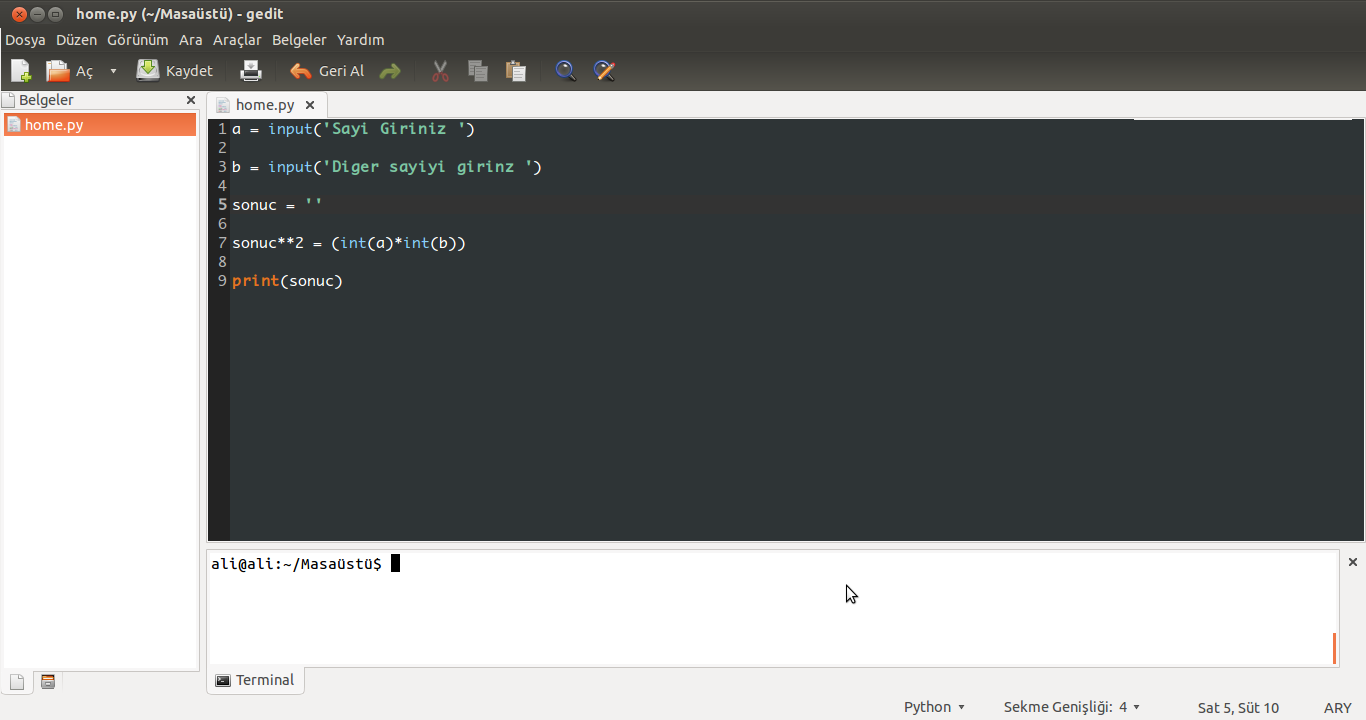Show the file browser side panel icon
The height and width of the screenshot is (720, 1366).
[47, 682]
